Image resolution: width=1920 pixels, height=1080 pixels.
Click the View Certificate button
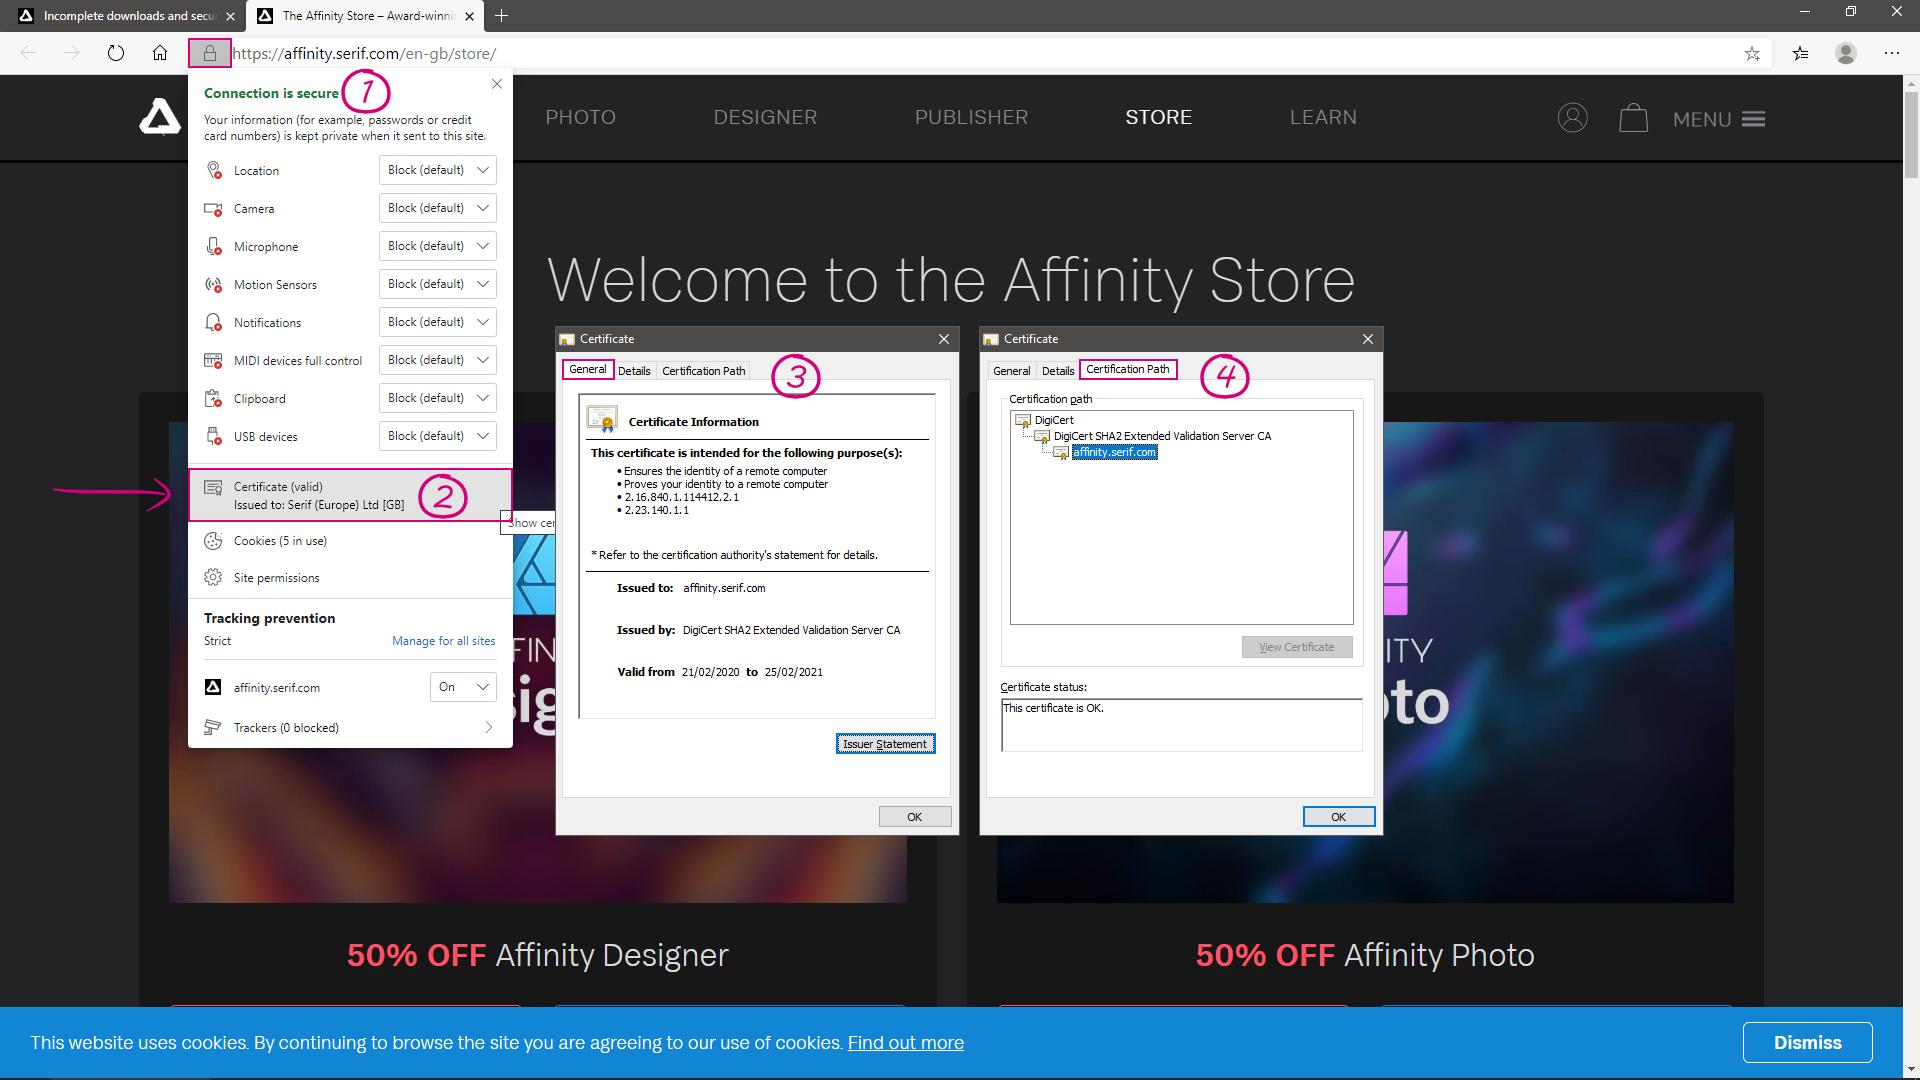point(1297,647)
